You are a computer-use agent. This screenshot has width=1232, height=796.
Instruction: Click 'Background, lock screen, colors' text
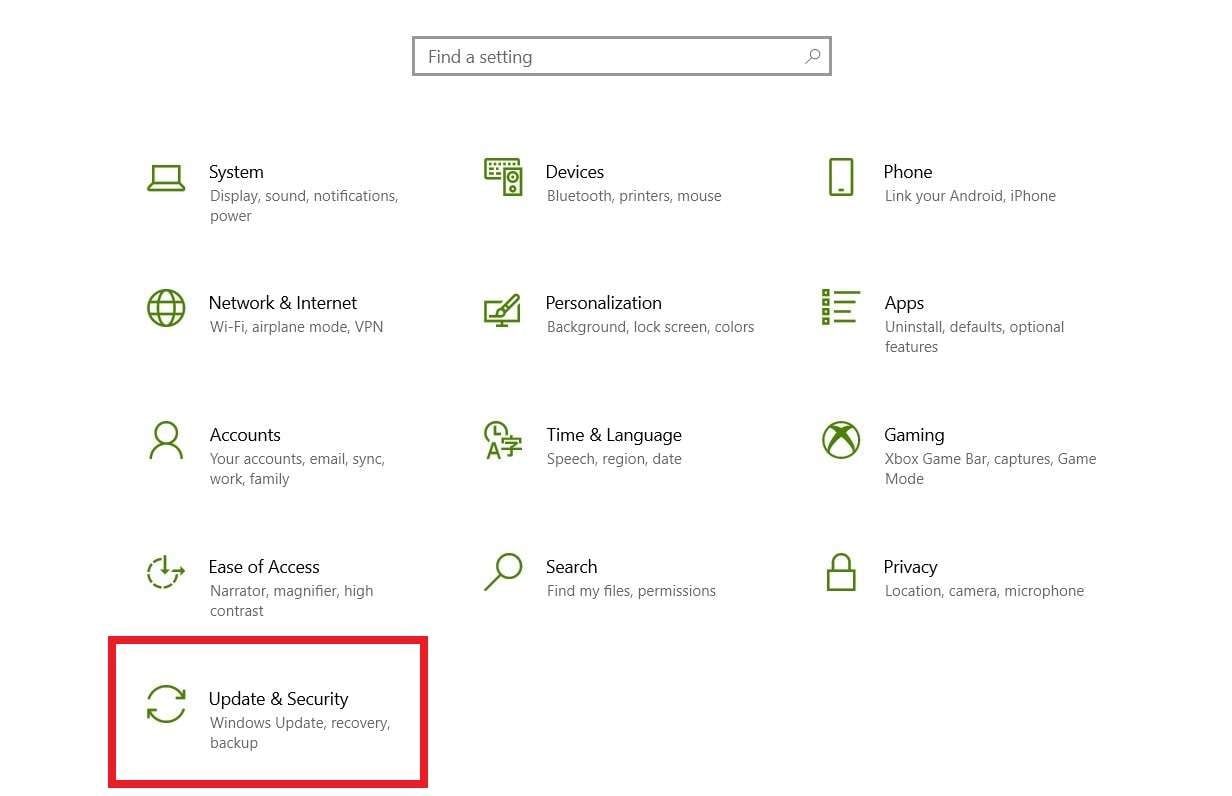(x=650, y=327)
